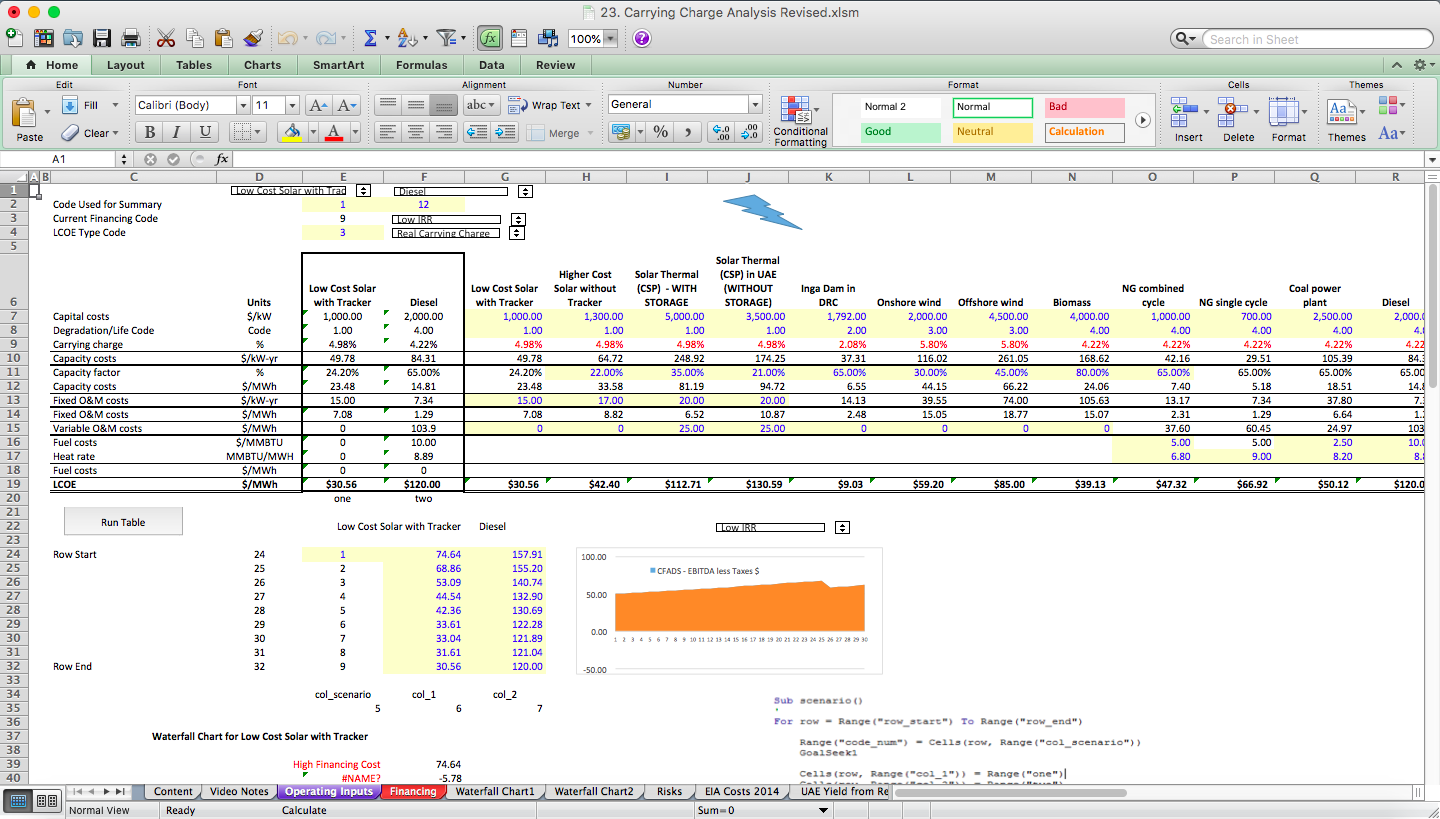Increase font size with the larger A icon
Screen dimensions: 1440x819
pos(318,105)
